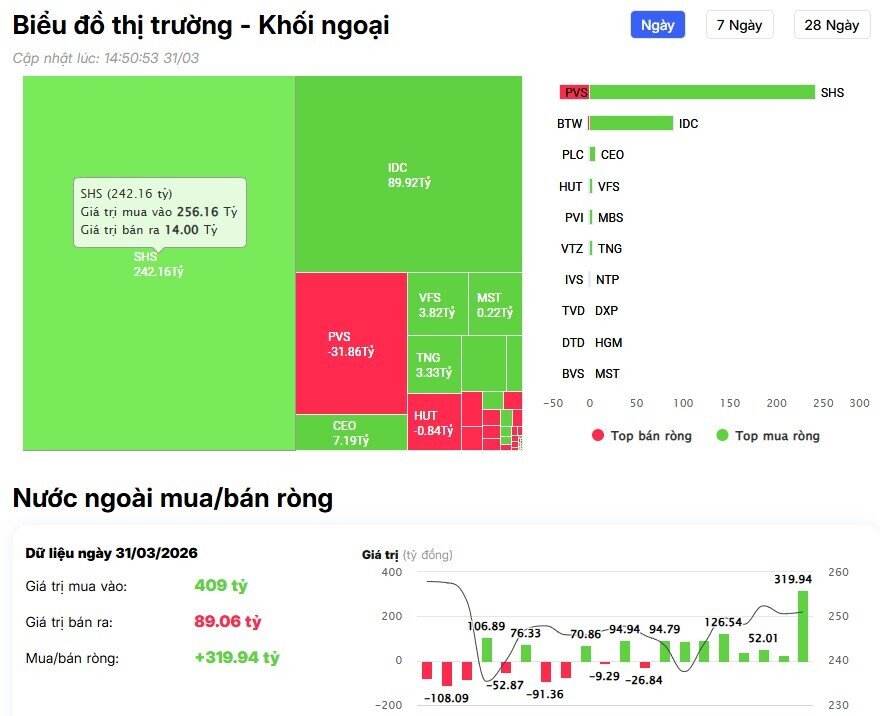Select the active "Ngày" time range button
Viewport: 880px width, 716px height.
point(657,24)
